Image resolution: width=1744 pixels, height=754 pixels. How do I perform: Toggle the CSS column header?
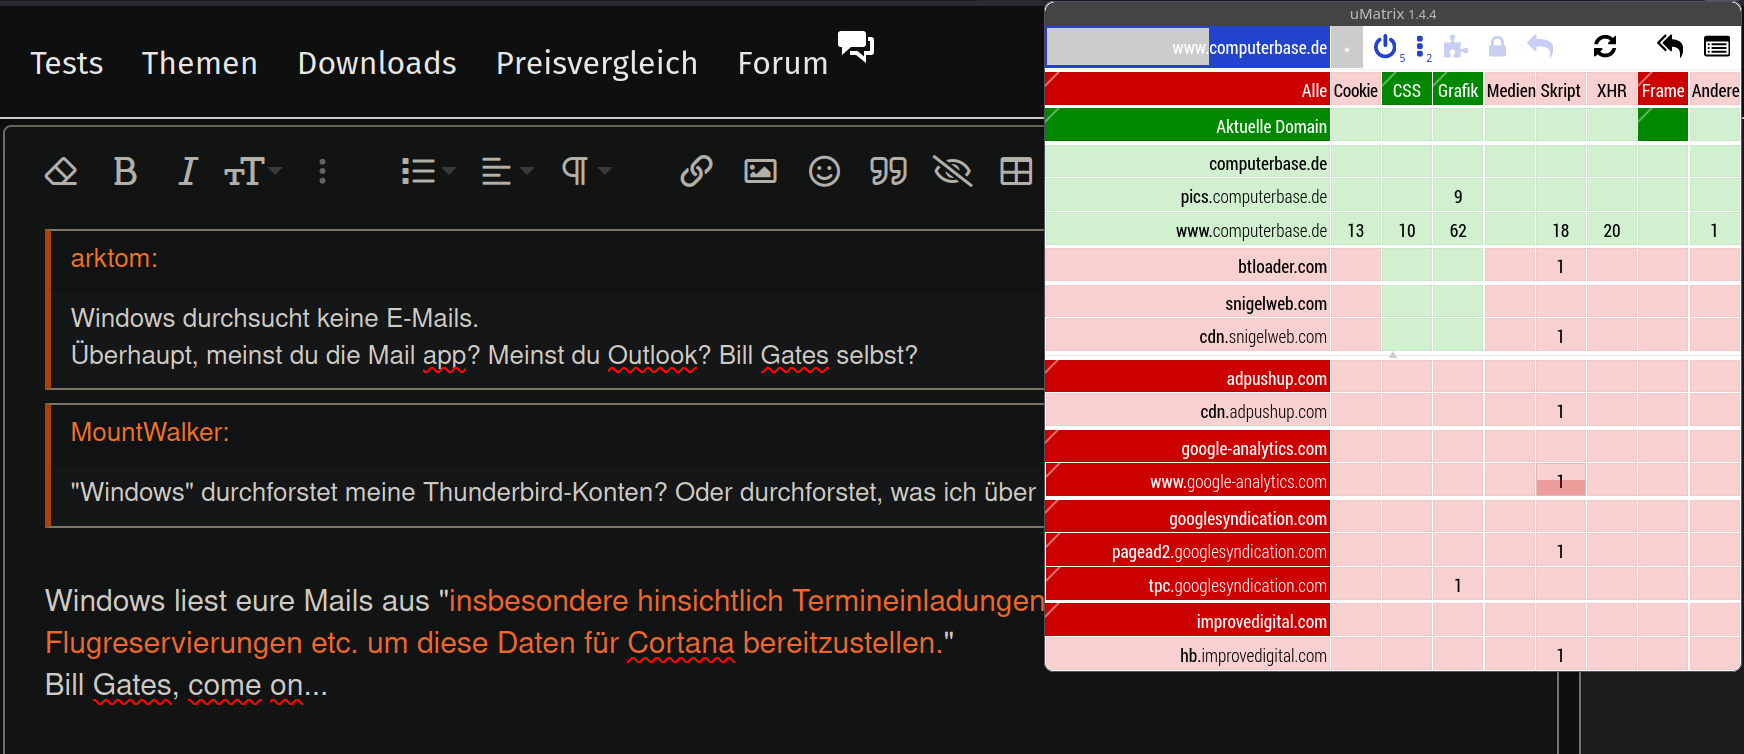(1406, 90)
